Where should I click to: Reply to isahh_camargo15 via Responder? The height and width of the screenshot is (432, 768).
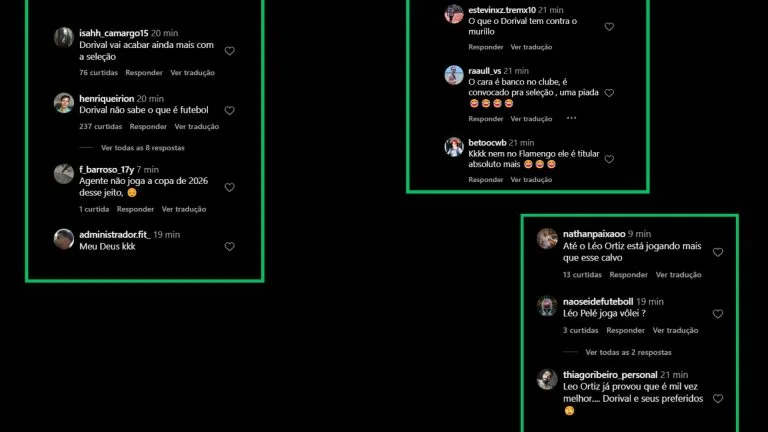point(144,72)
